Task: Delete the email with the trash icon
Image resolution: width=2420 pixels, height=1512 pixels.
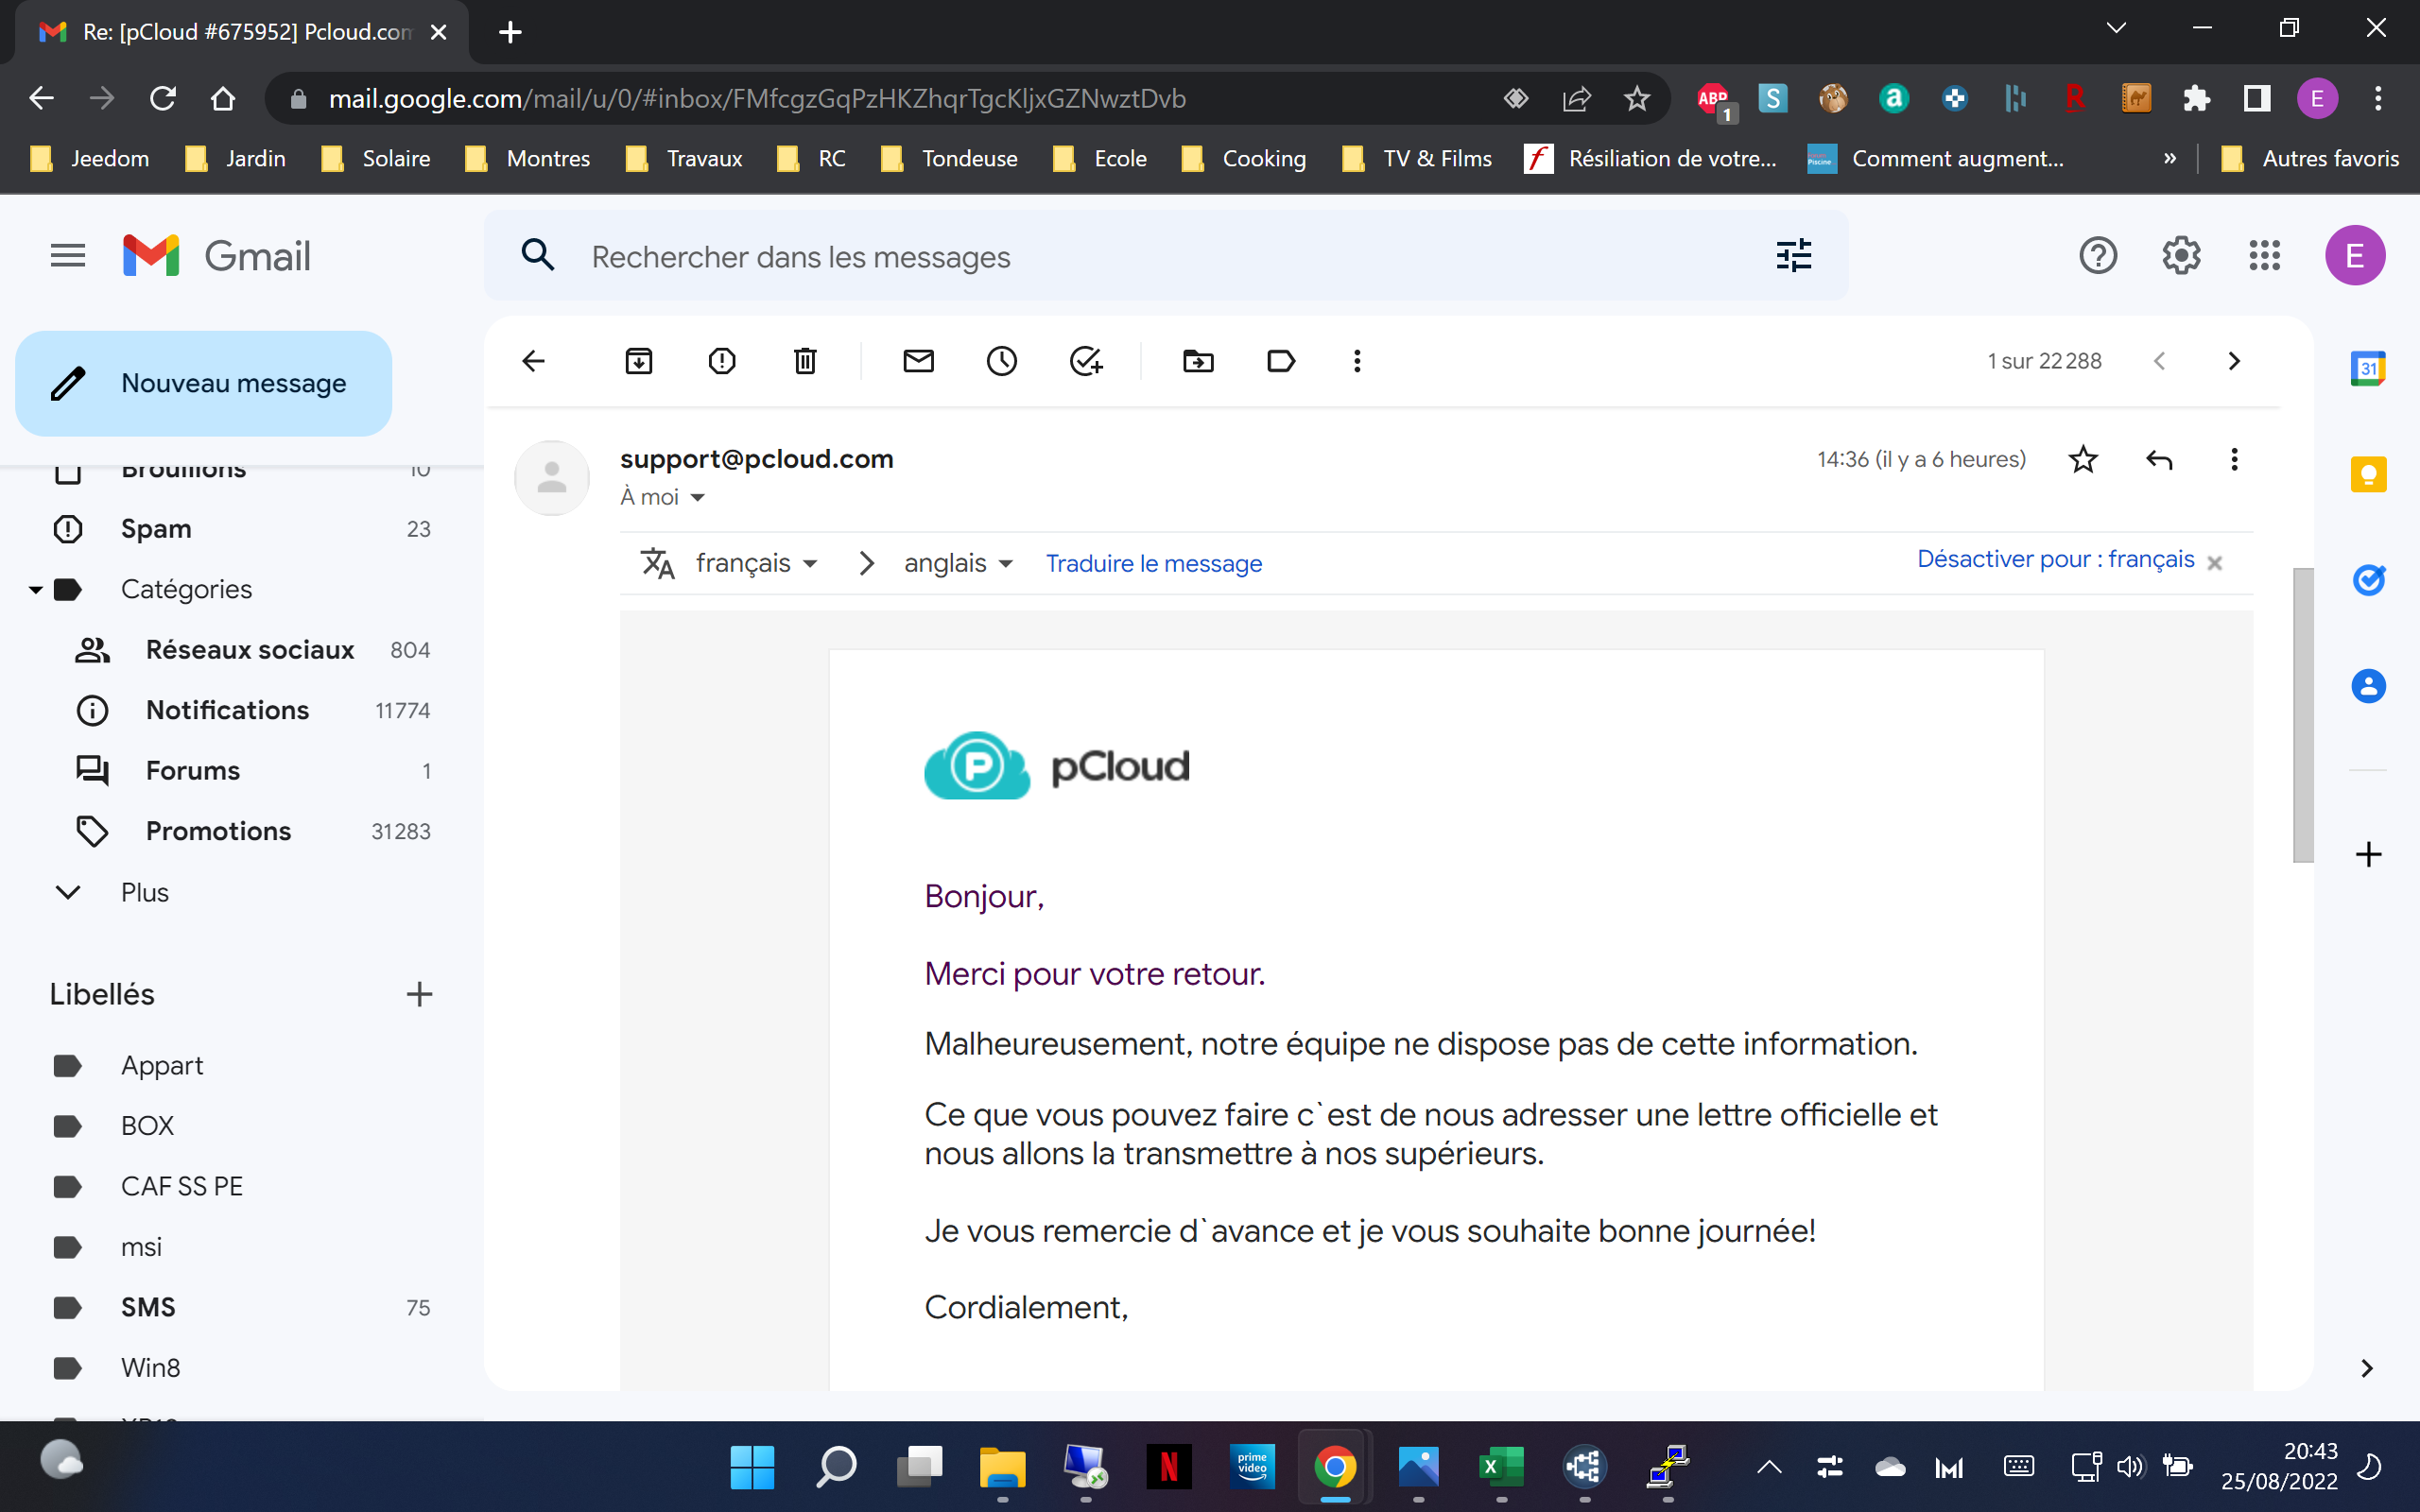Action: [805, 361]
